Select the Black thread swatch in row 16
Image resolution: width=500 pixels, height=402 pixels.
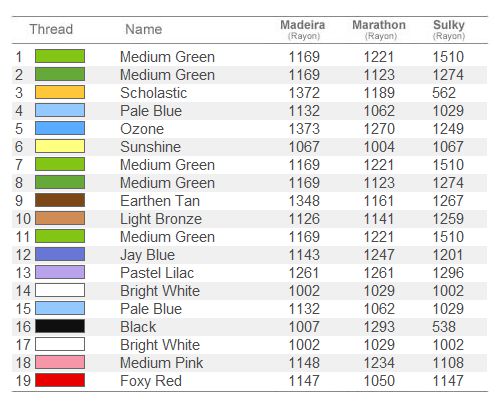tap(60, 326)
